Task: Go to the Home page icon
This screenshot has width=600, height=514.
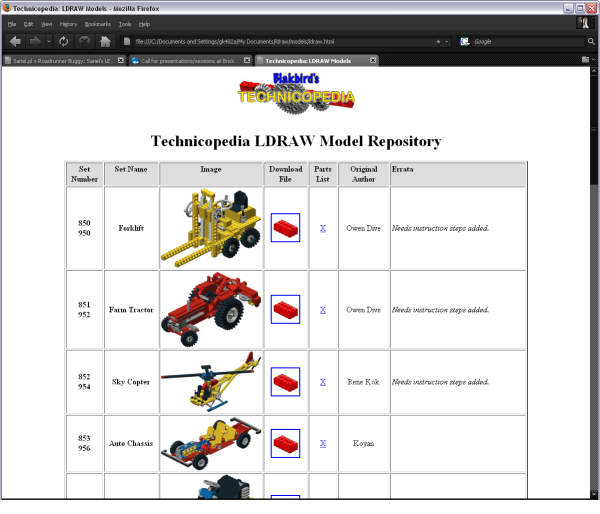Action: (x=105, y=41)
